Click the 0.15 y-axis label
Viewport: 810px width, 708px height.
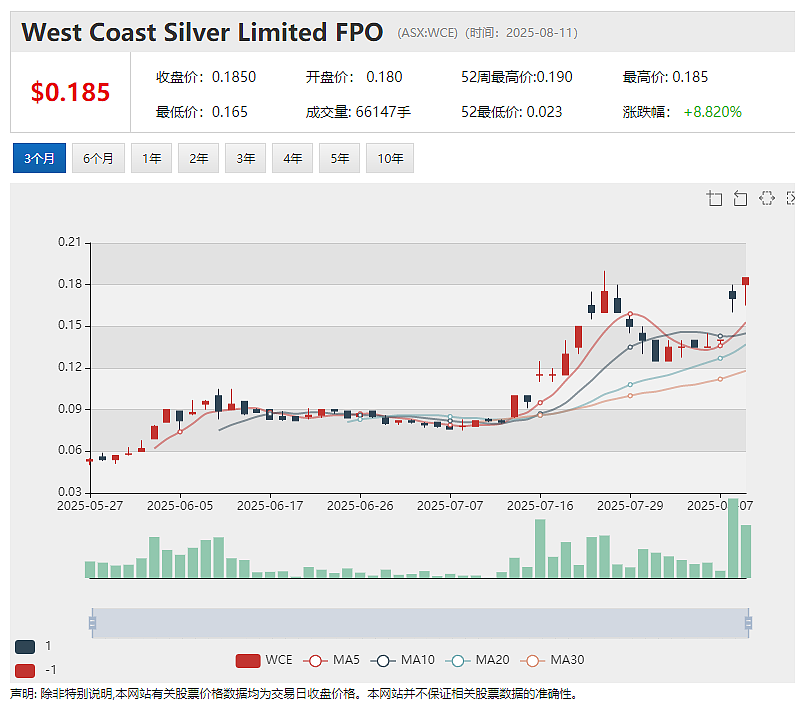[x=70, y=325]
